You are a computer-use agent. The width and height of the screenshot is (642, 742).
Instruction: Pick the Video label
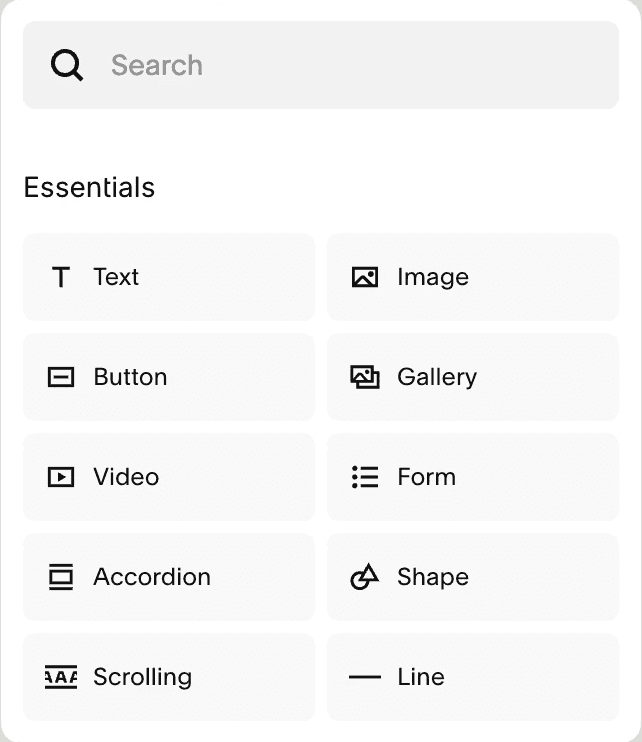[x=126, y=477]
